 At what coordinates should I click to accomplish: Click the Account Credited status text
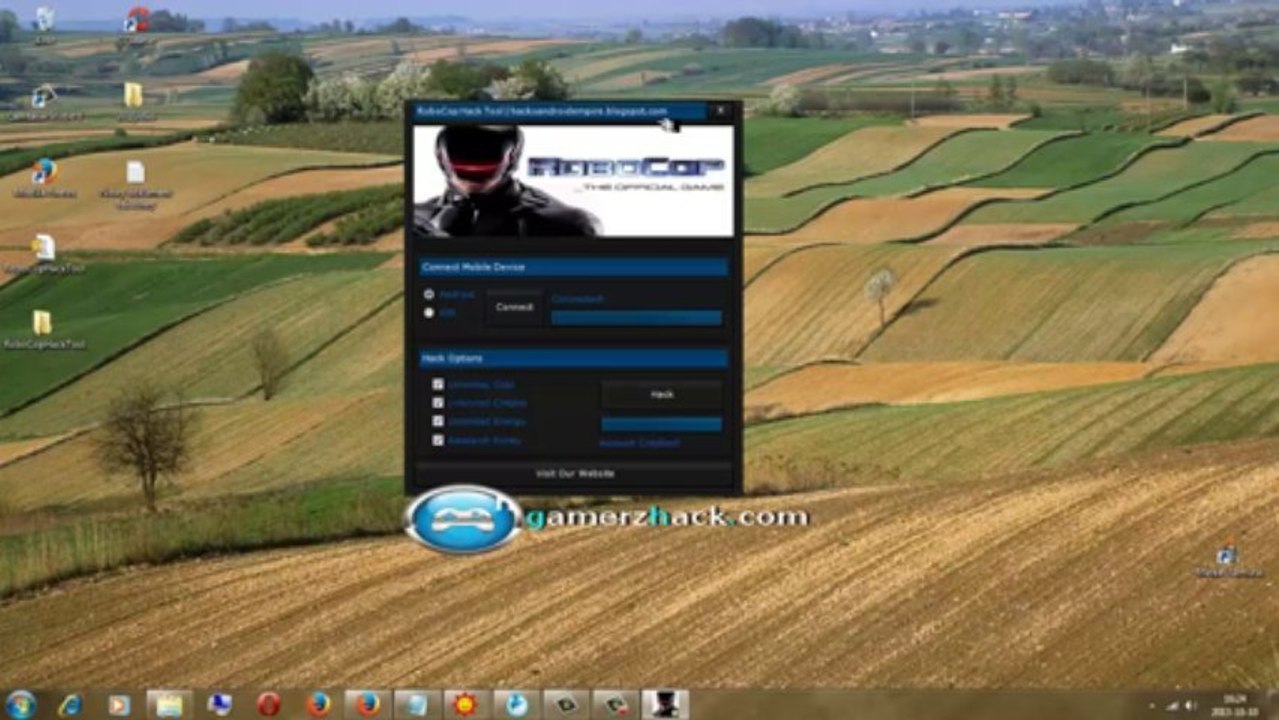pyautogui.click(x=640, y=442)
